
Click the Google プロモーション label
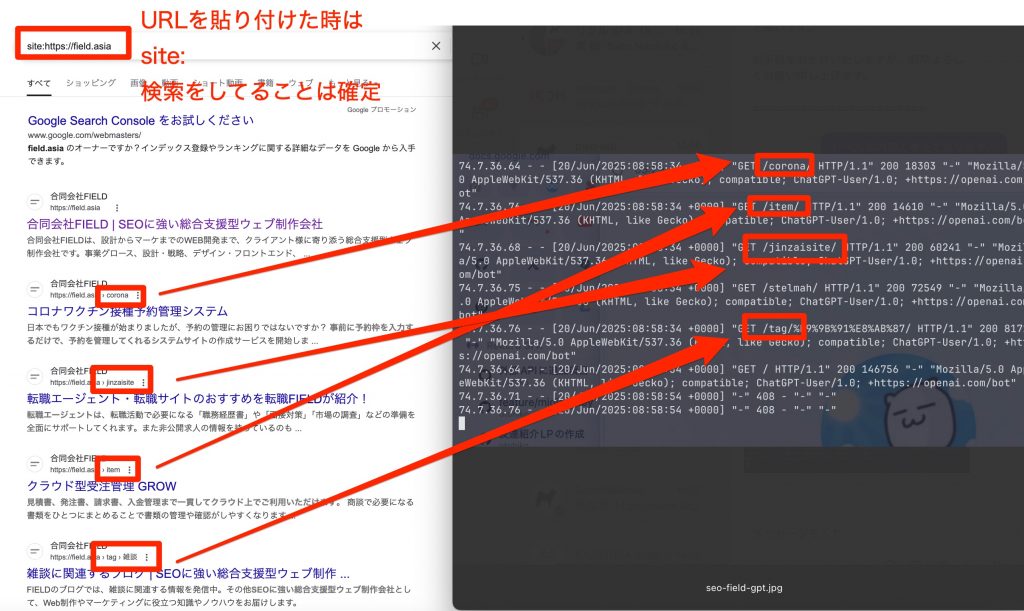381,110
